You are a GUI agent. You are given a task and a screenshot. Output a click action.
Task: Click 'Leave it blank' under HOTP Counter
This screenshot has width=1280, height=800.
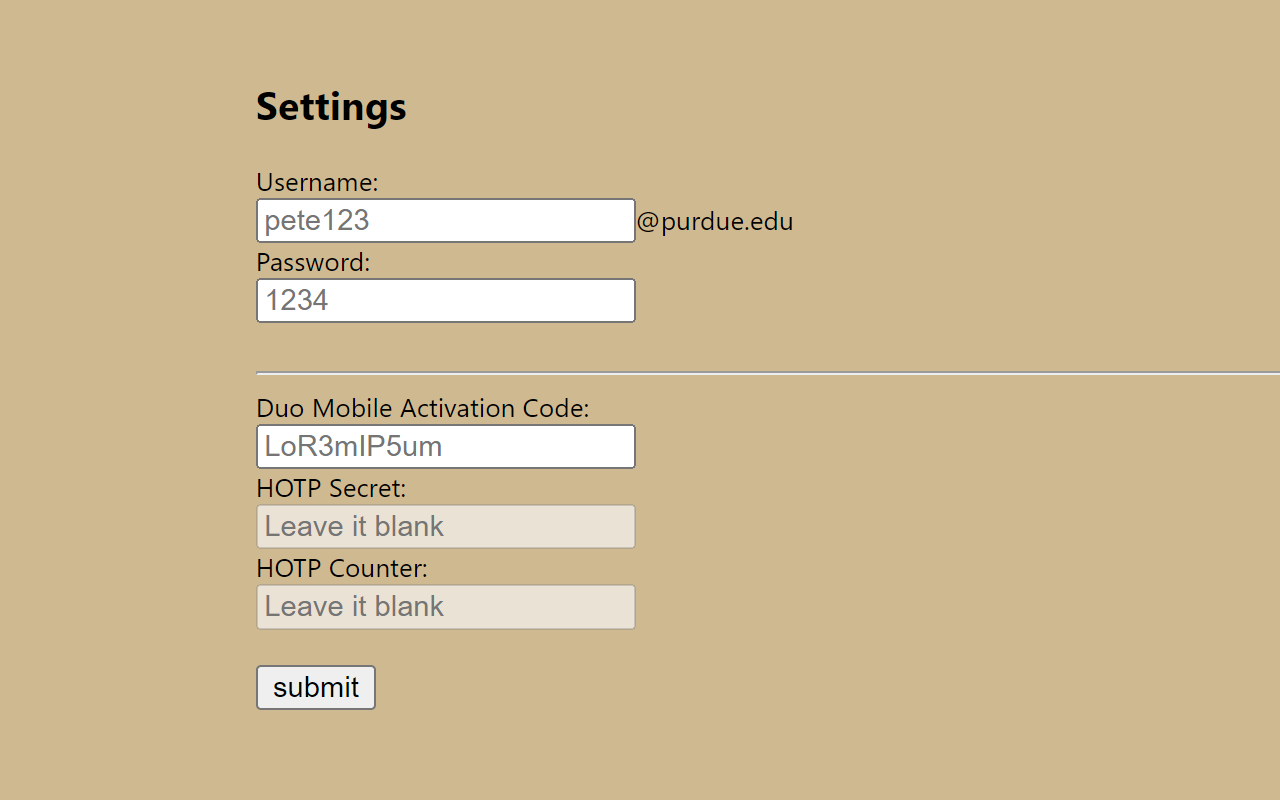[x=354, y=607]
